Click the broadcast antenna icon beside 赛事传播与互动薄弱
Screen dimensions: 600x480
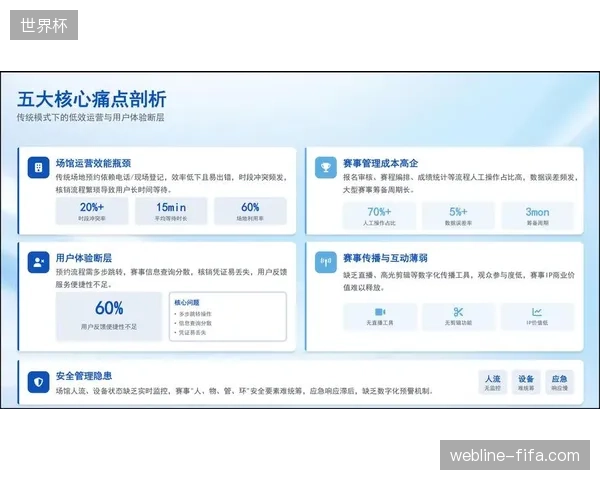tap(326, 262)
